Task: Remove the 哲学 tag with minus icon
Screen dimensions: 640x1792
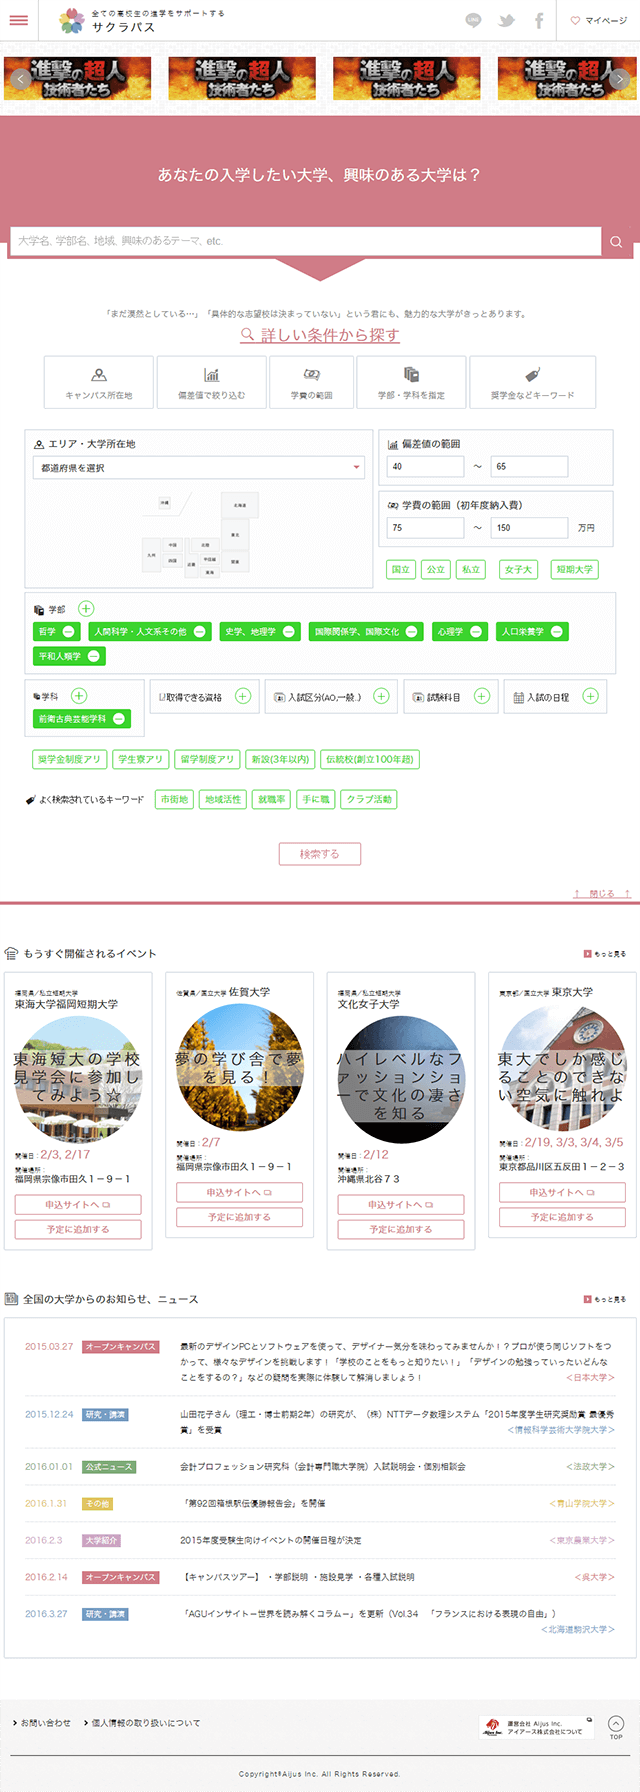Action: [x=69, y=632]
